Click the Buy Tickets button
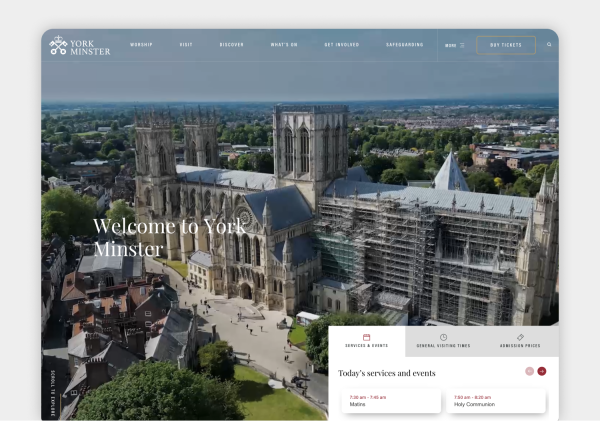Image resolution: width=600 pixels, height=421 pixels. coord(506,45)
